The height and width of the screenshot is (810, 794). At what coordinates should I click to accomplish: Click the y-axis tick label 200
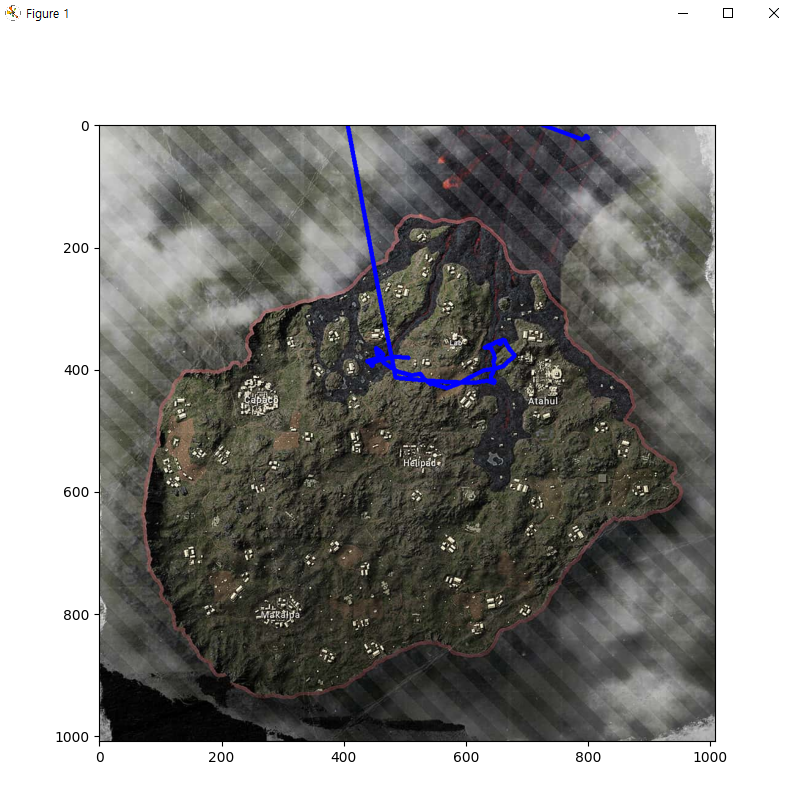pyautogui.click(x=76, y=248)
